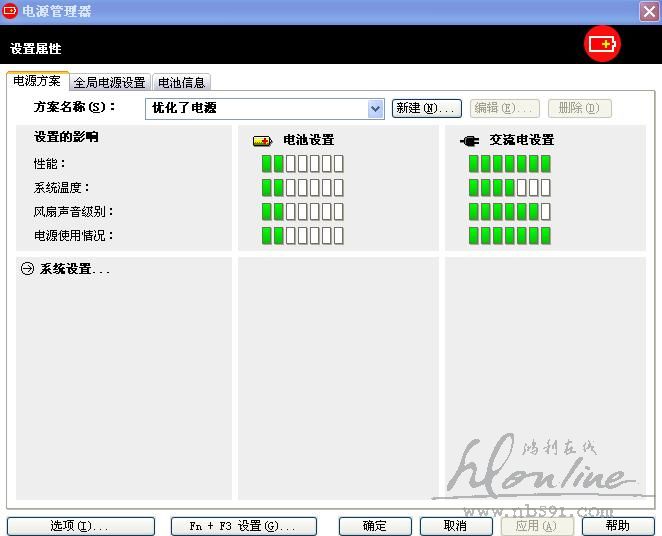Click the 应用(A) button

[537, 526]
